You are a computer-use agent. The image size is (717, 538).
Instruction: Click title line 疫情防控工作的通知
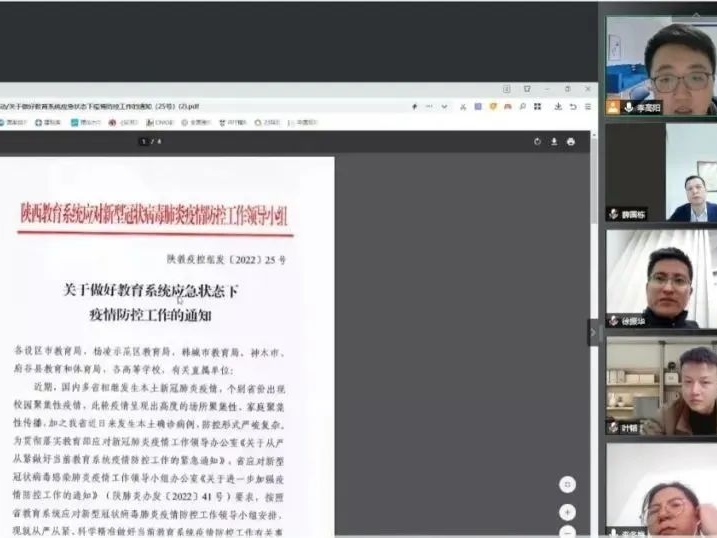coord(150,315)
